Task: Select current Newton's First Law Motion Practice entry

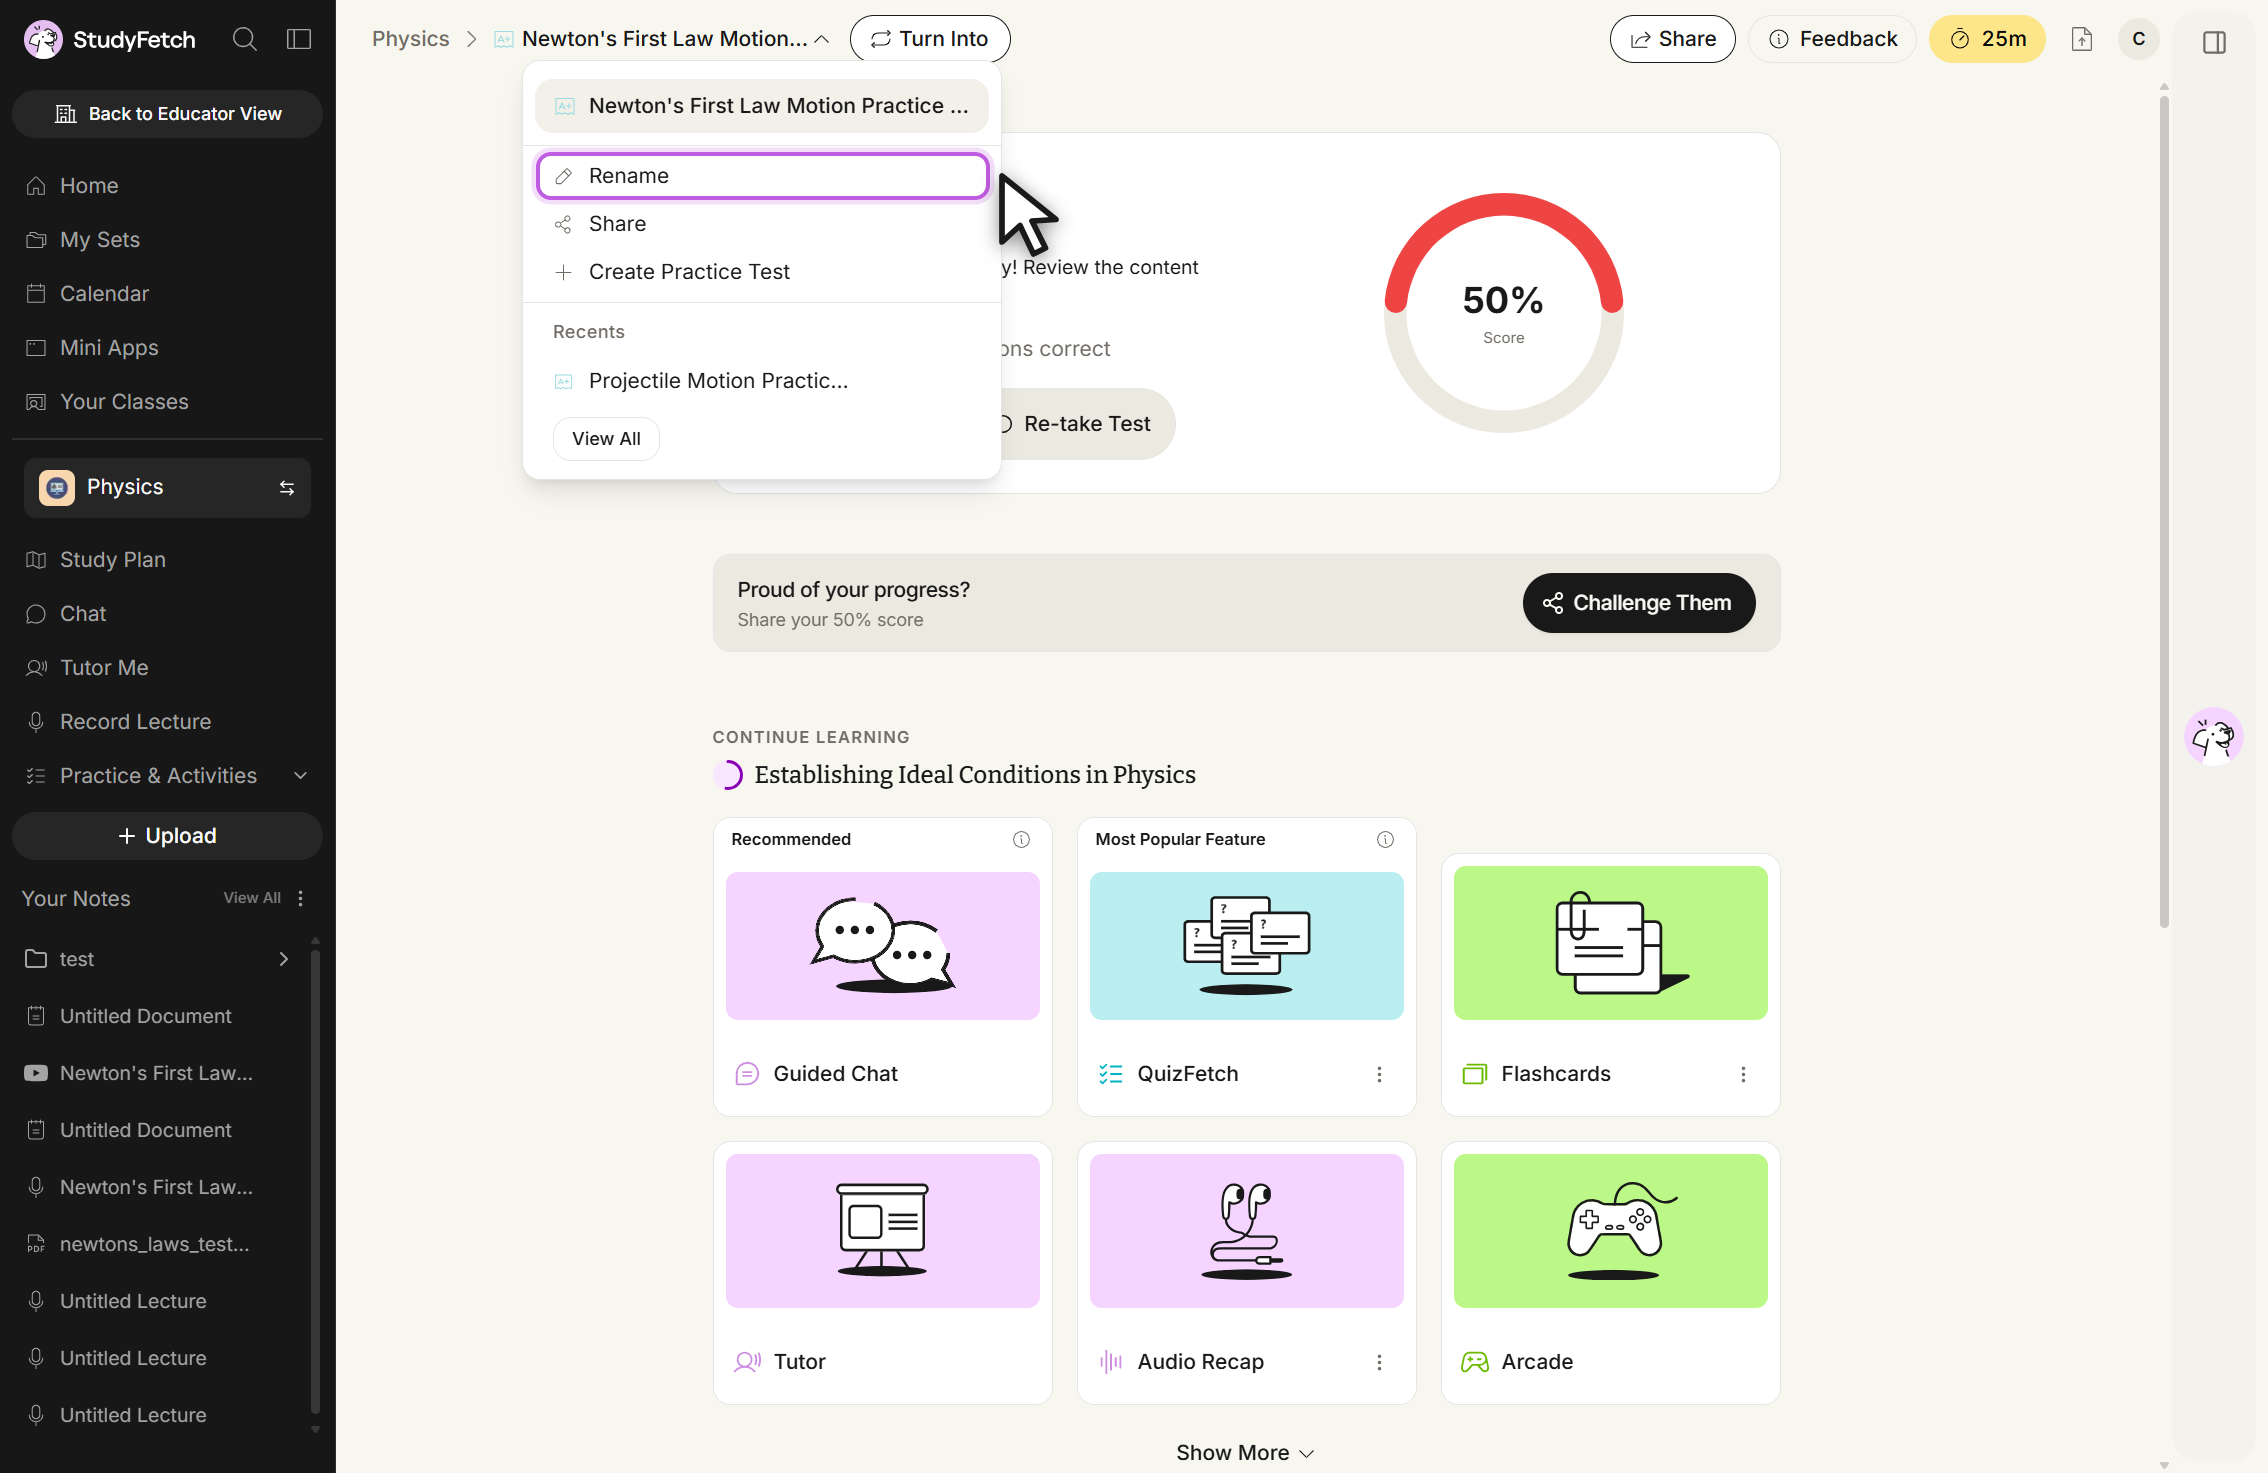Action: [762, 106]
